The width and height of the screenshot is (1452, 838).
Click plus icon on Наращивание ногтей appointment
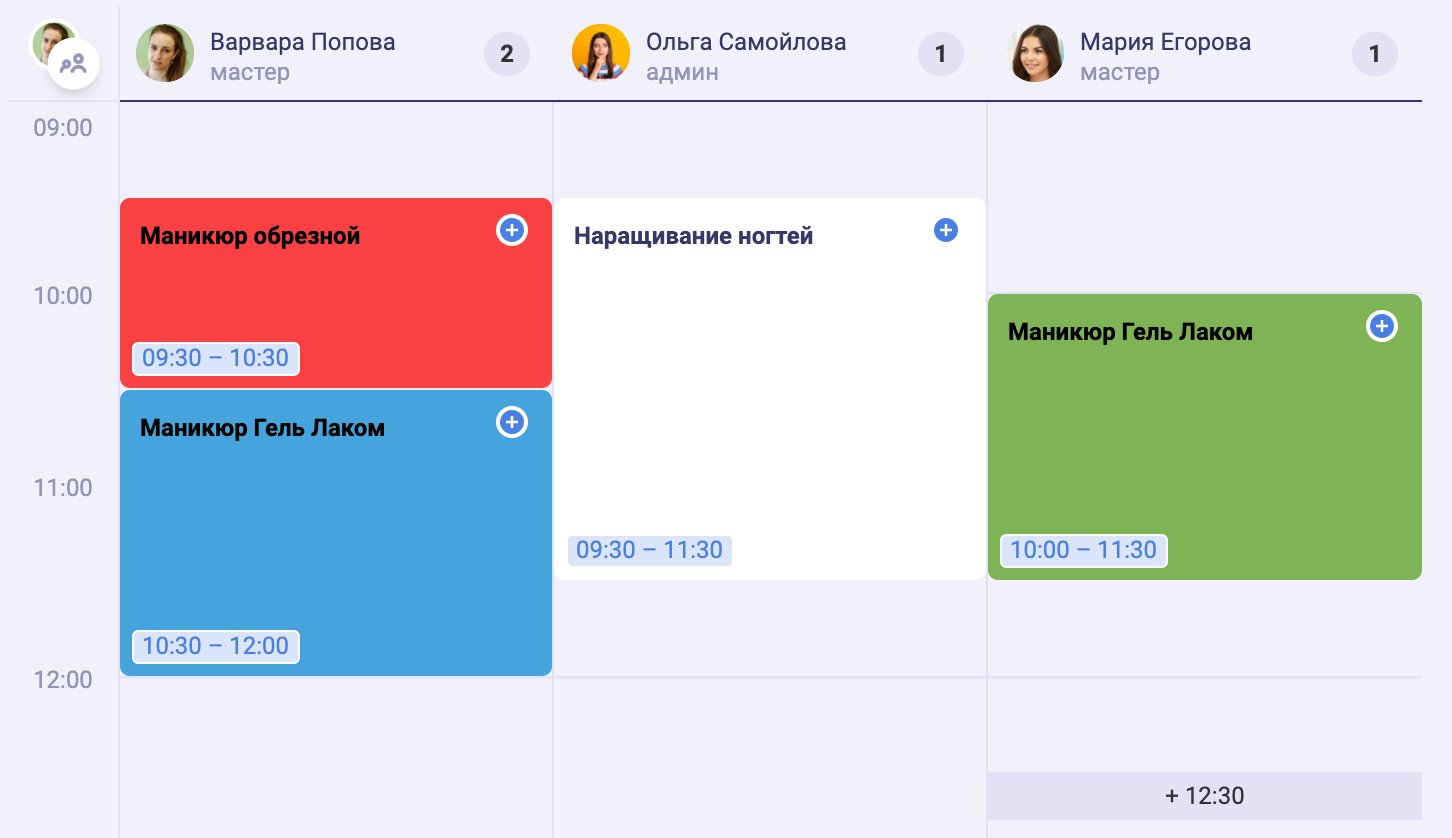coord(946,231)
